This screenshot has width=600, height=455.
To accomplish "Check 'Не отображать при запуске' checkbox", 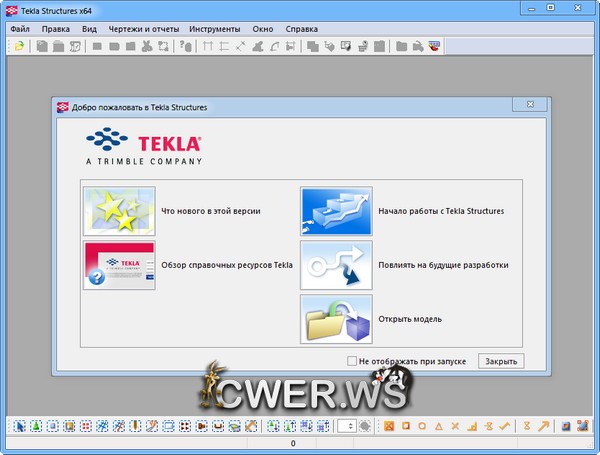I will point(352,361).
